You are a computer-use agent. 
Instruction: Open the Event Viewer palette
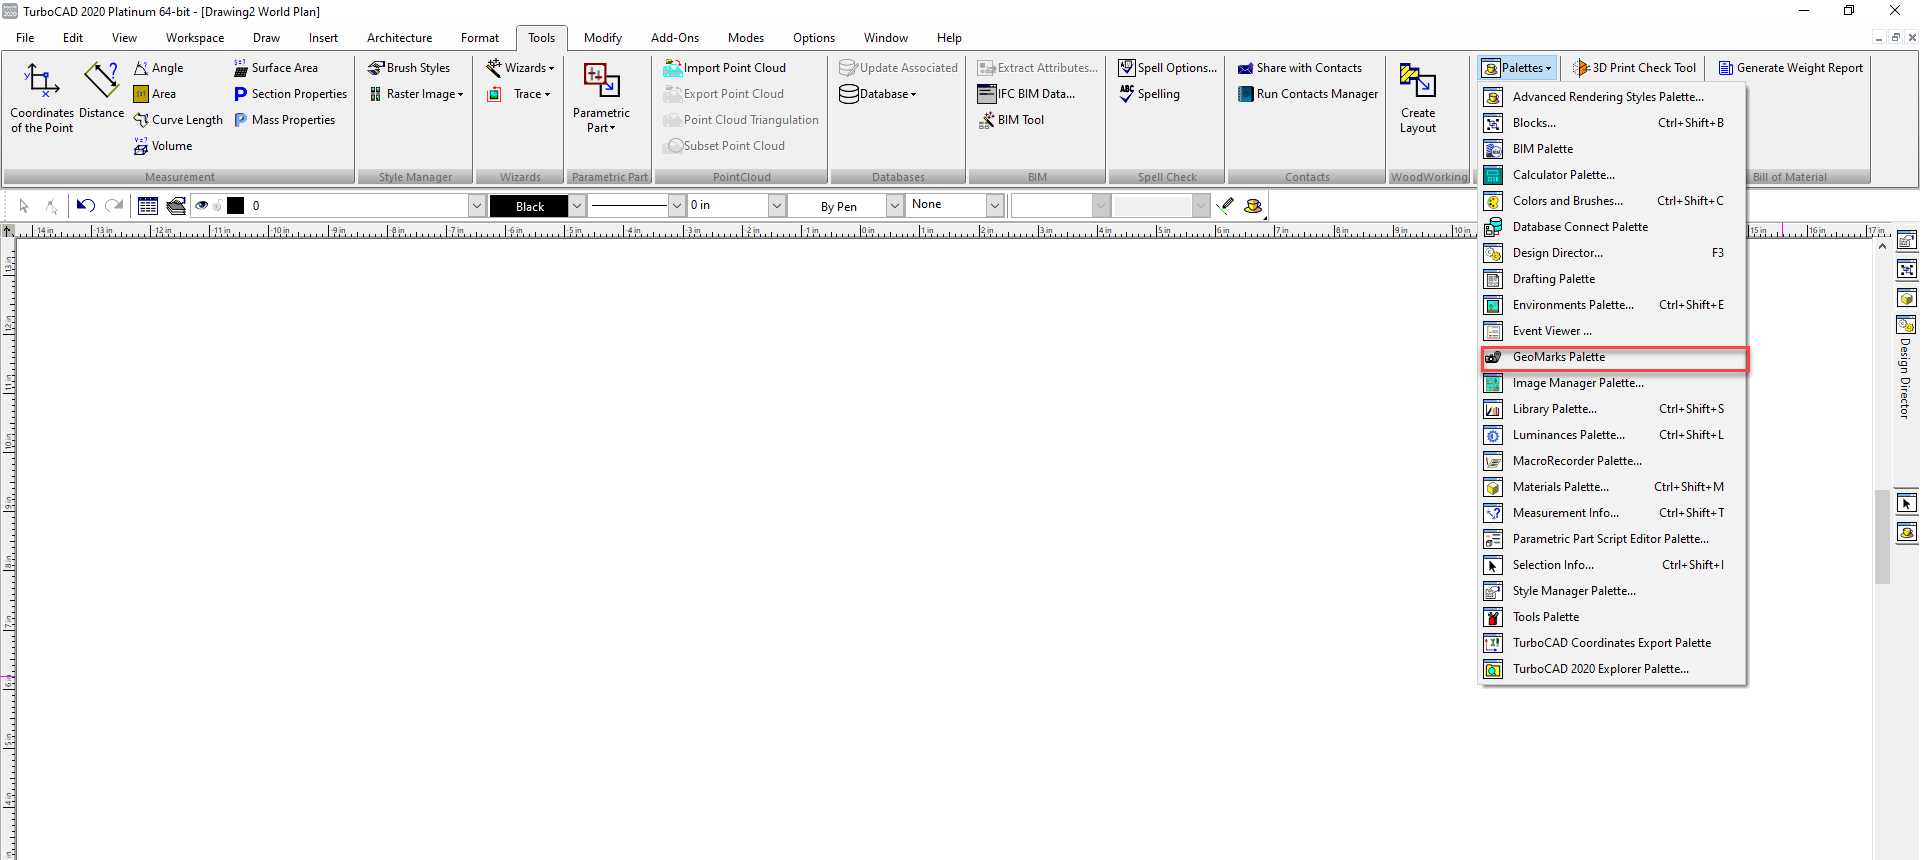[1614, 331]
